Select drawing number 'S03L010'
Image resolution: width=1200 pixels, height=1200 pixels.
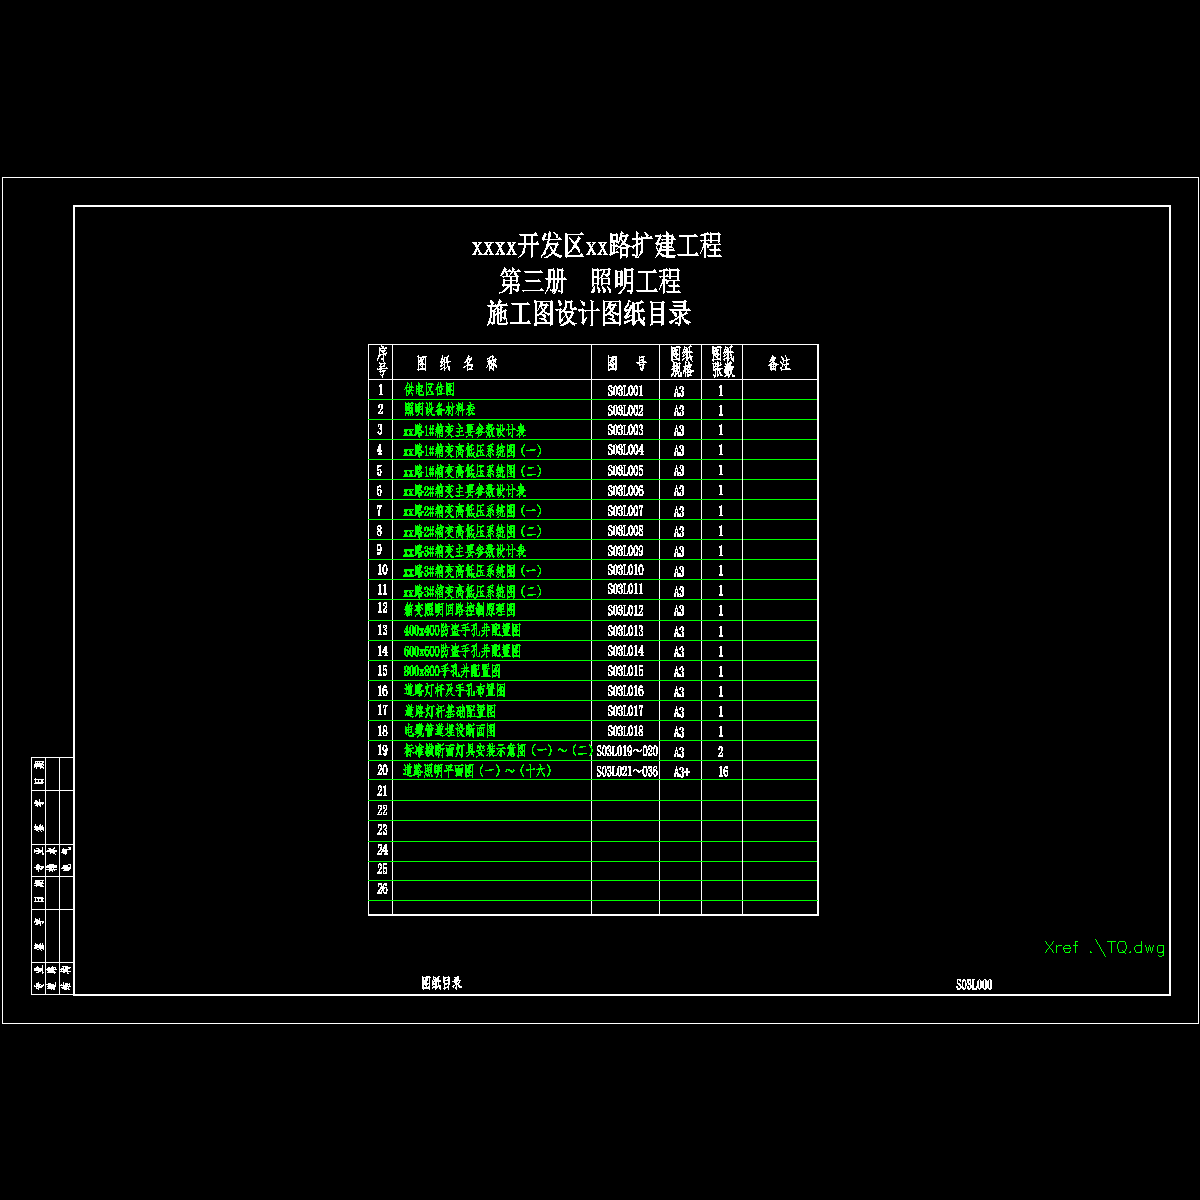(626, 570)
